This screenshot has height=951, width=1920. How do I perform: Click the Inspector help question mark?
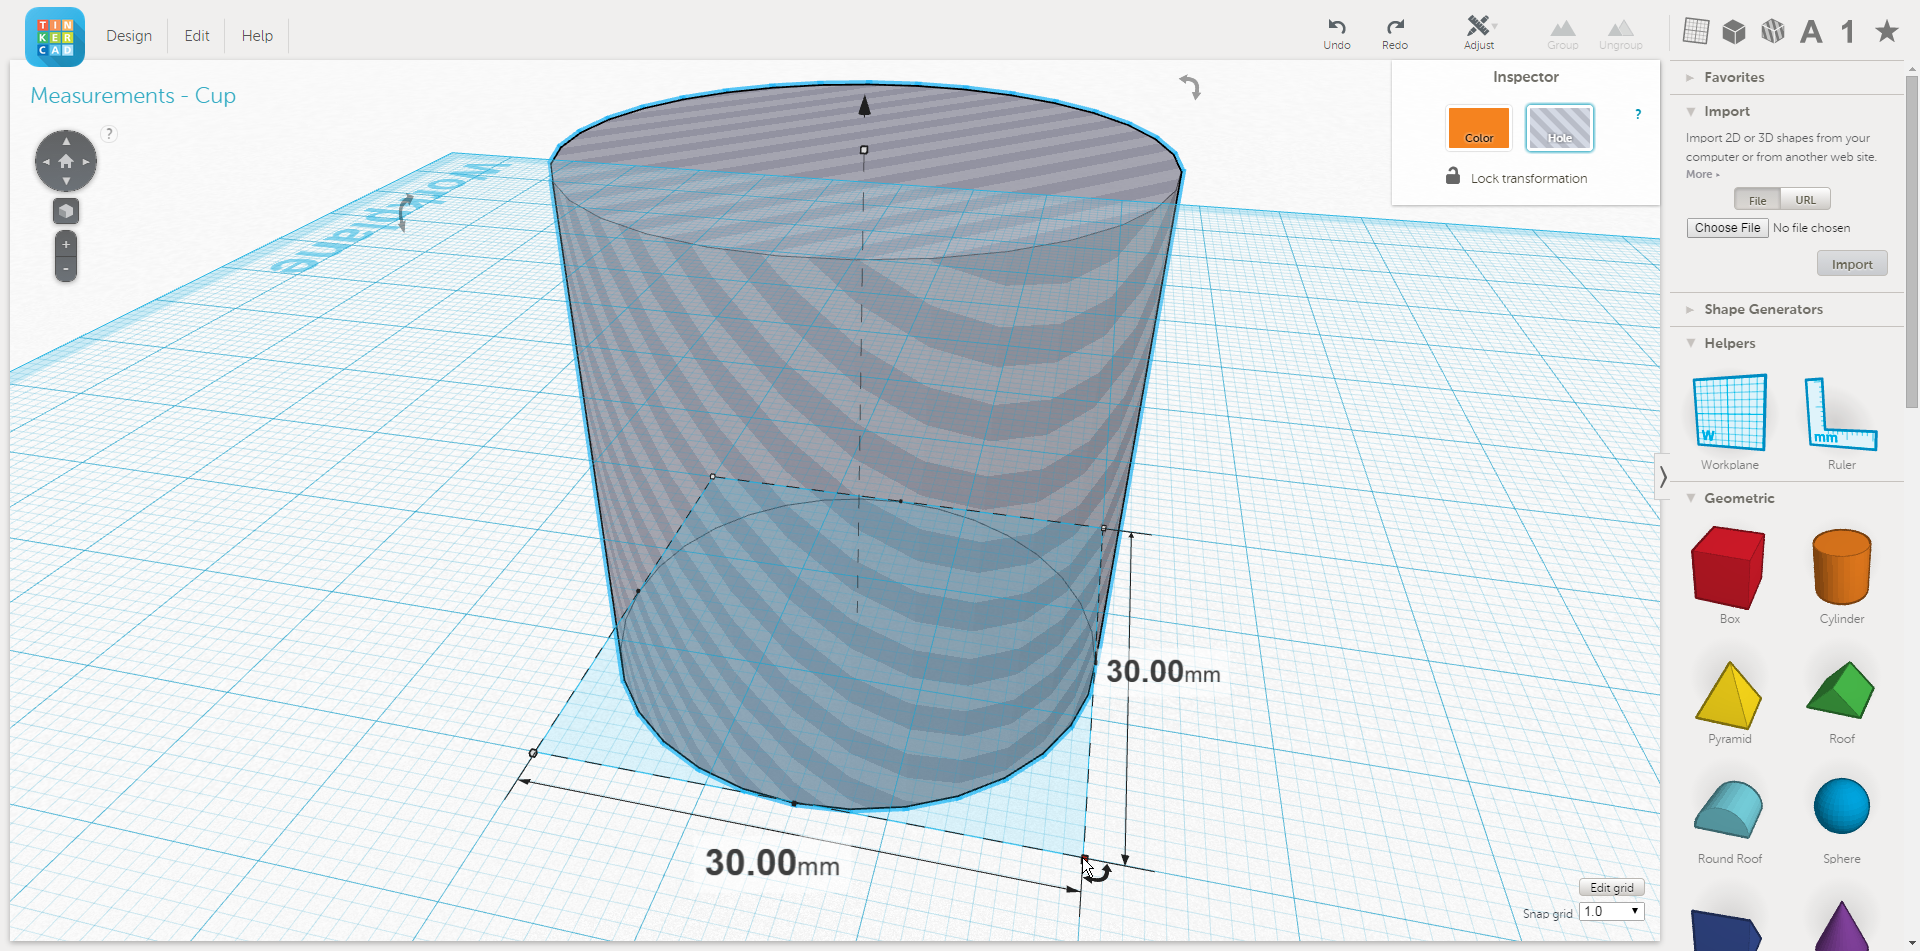pyautogui.click(x=1638, y=114)
